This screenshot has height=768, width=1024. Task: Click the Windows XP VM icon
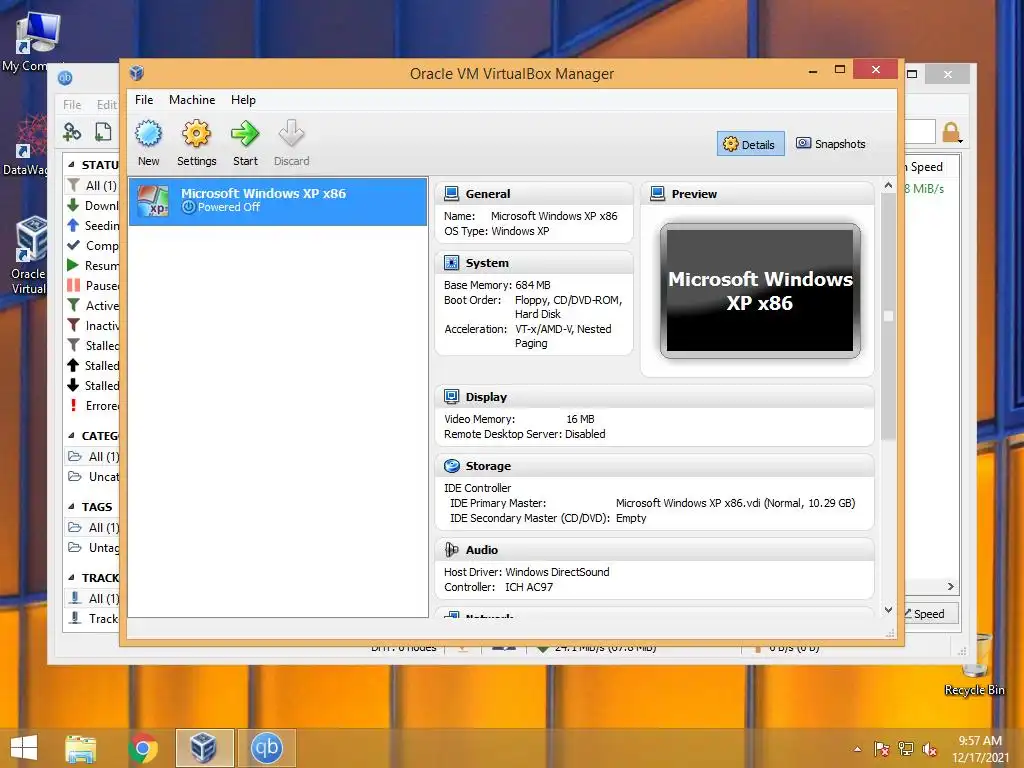point(153,201)
